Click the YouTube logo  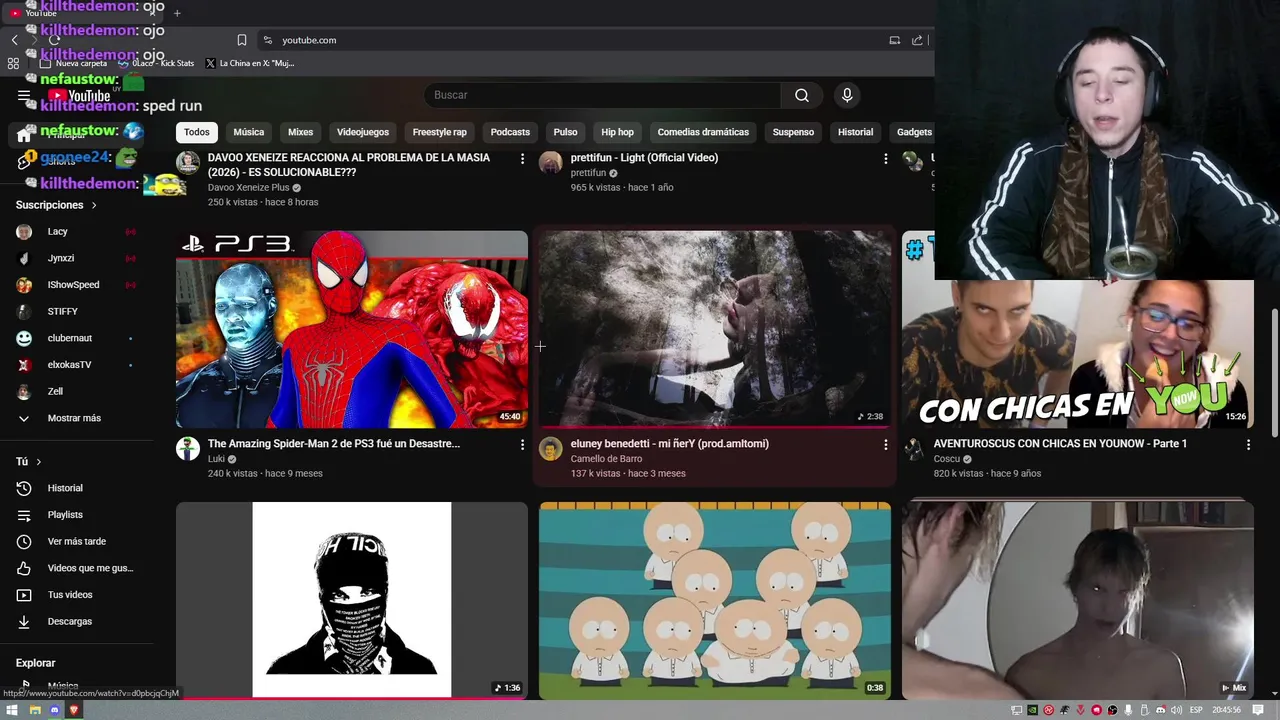80,96
